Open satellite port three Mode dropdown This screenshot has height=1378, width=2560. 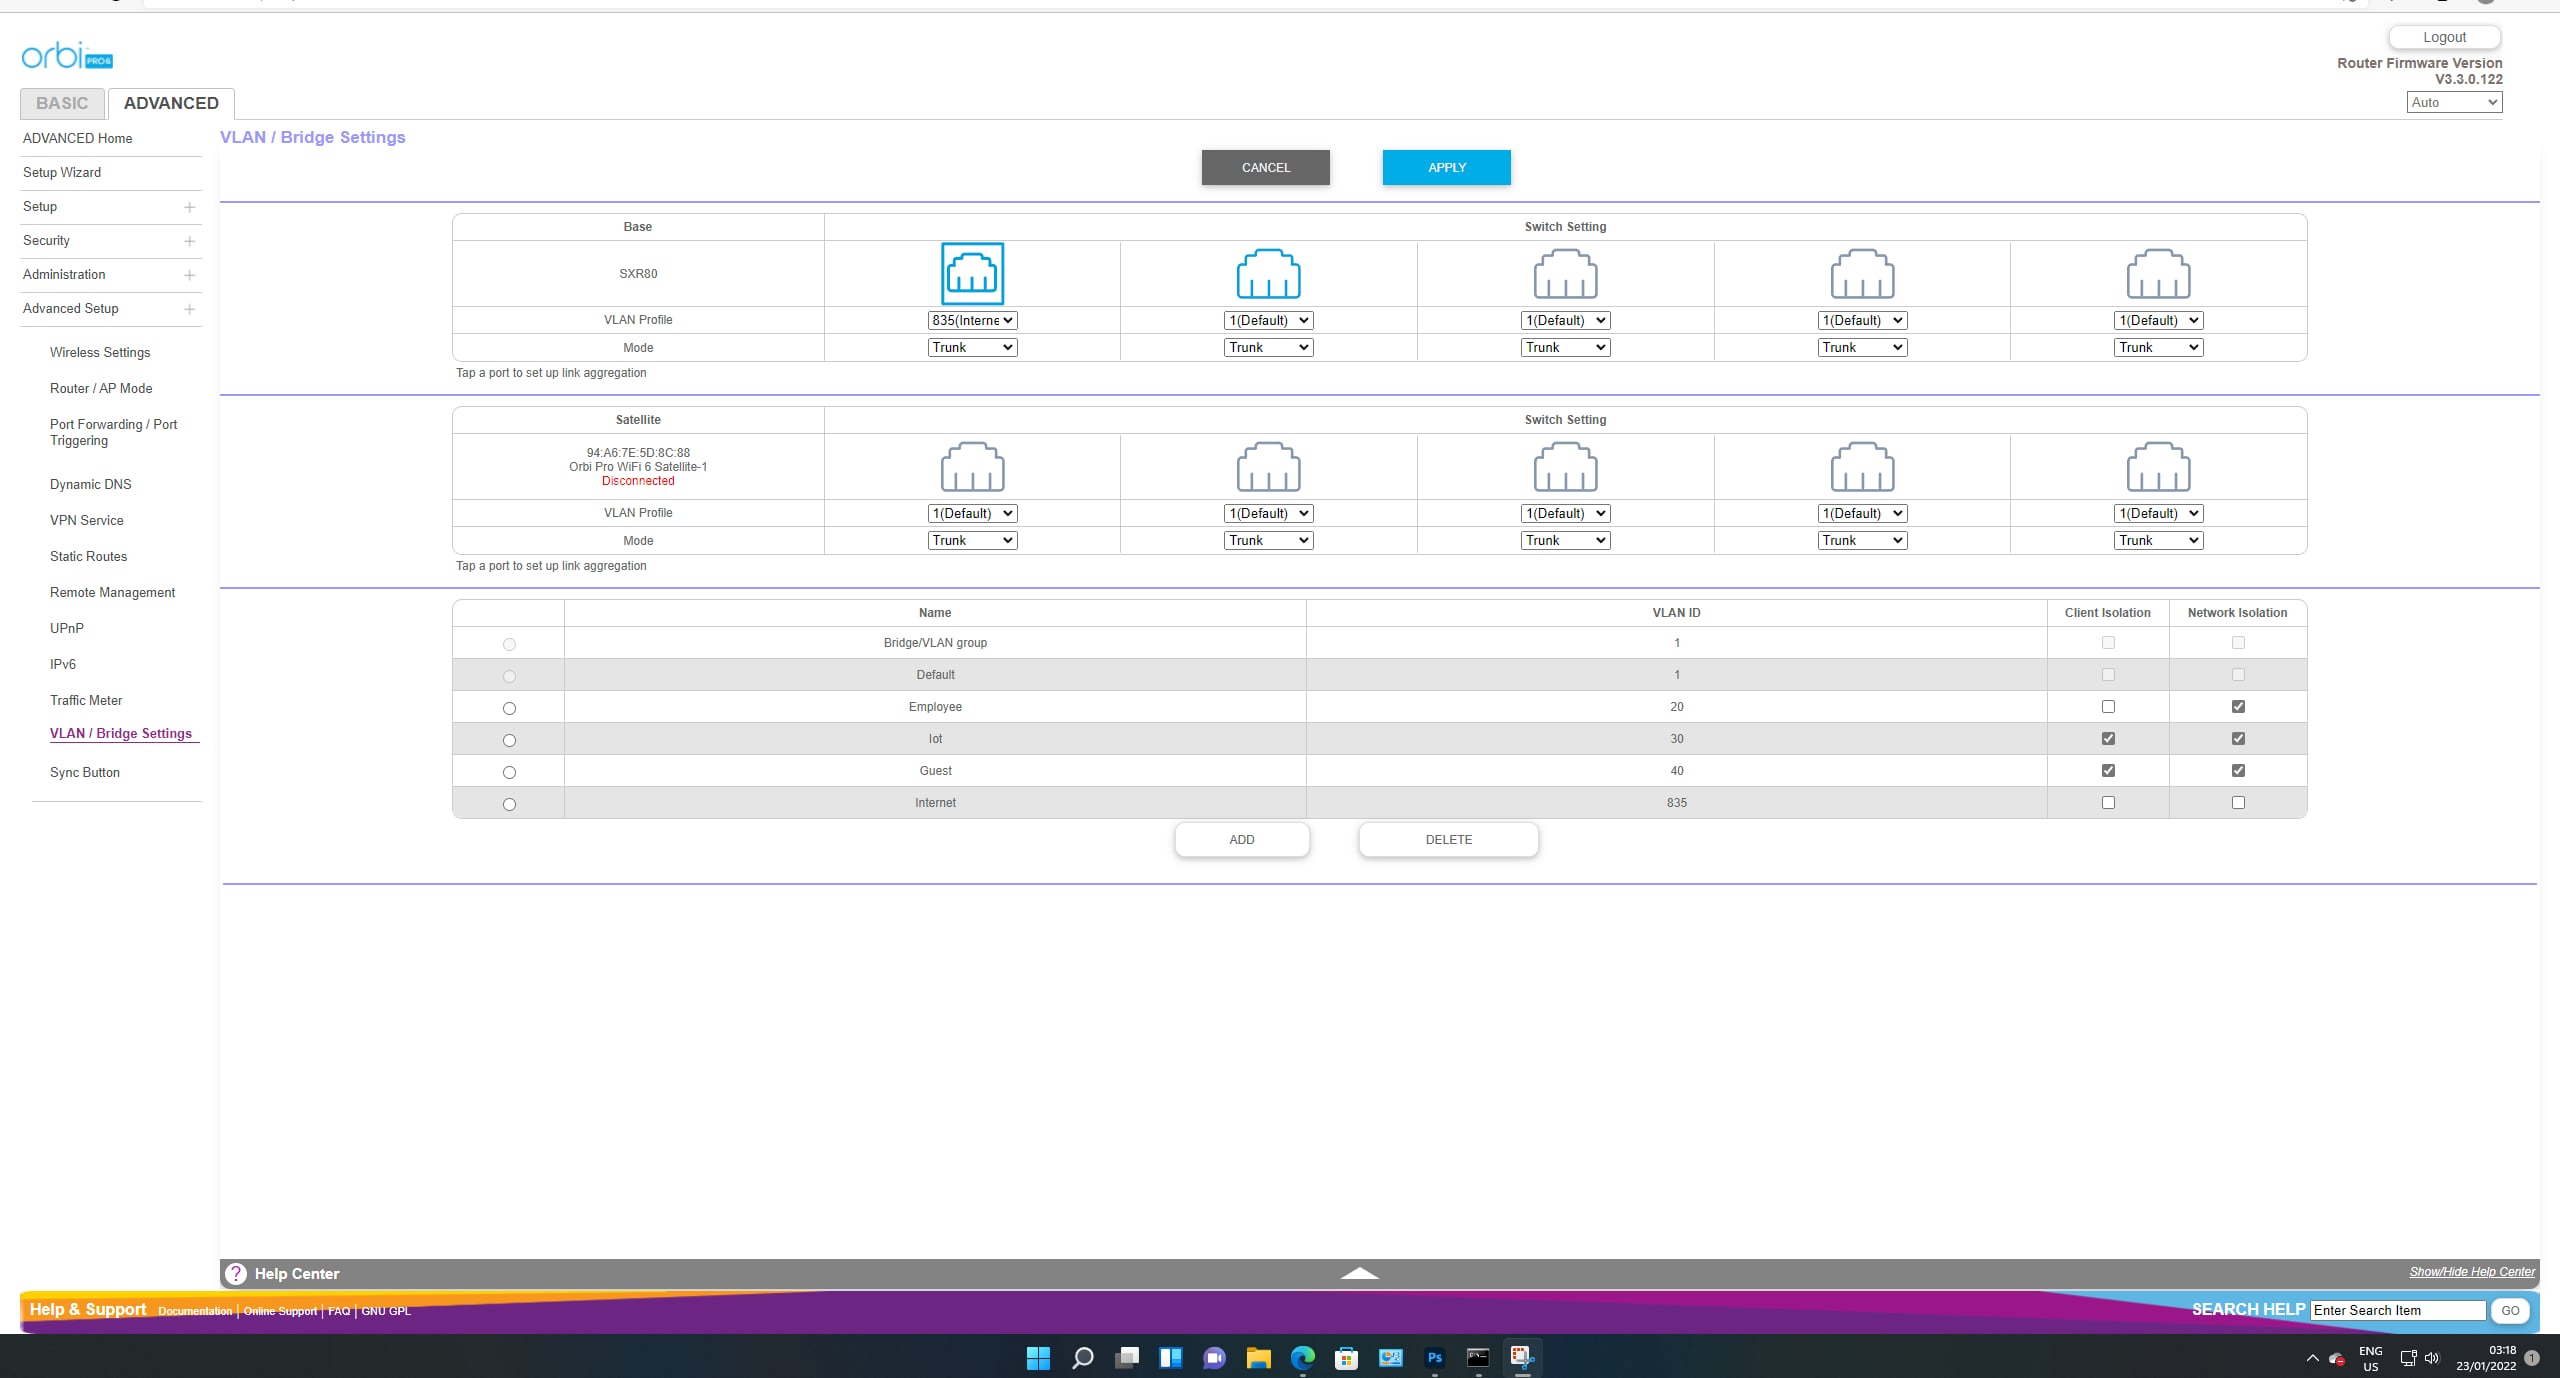tap(1565, 540)
